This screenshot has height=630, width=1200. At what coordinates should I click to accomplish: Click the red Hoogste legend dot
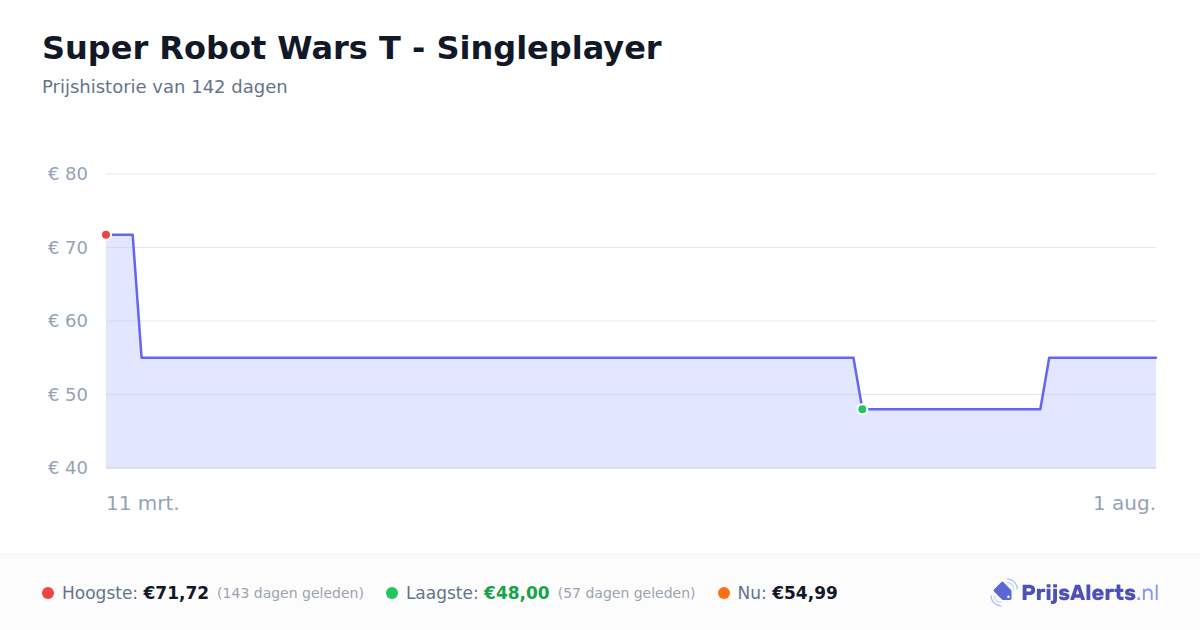click(48, 593)
